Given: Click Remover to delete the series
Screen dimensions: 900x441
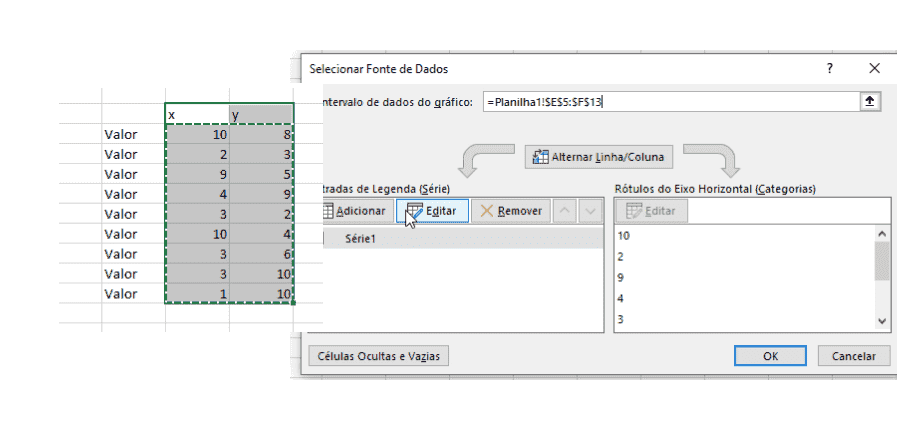Looking at the screenshot, I should [511, 211].
